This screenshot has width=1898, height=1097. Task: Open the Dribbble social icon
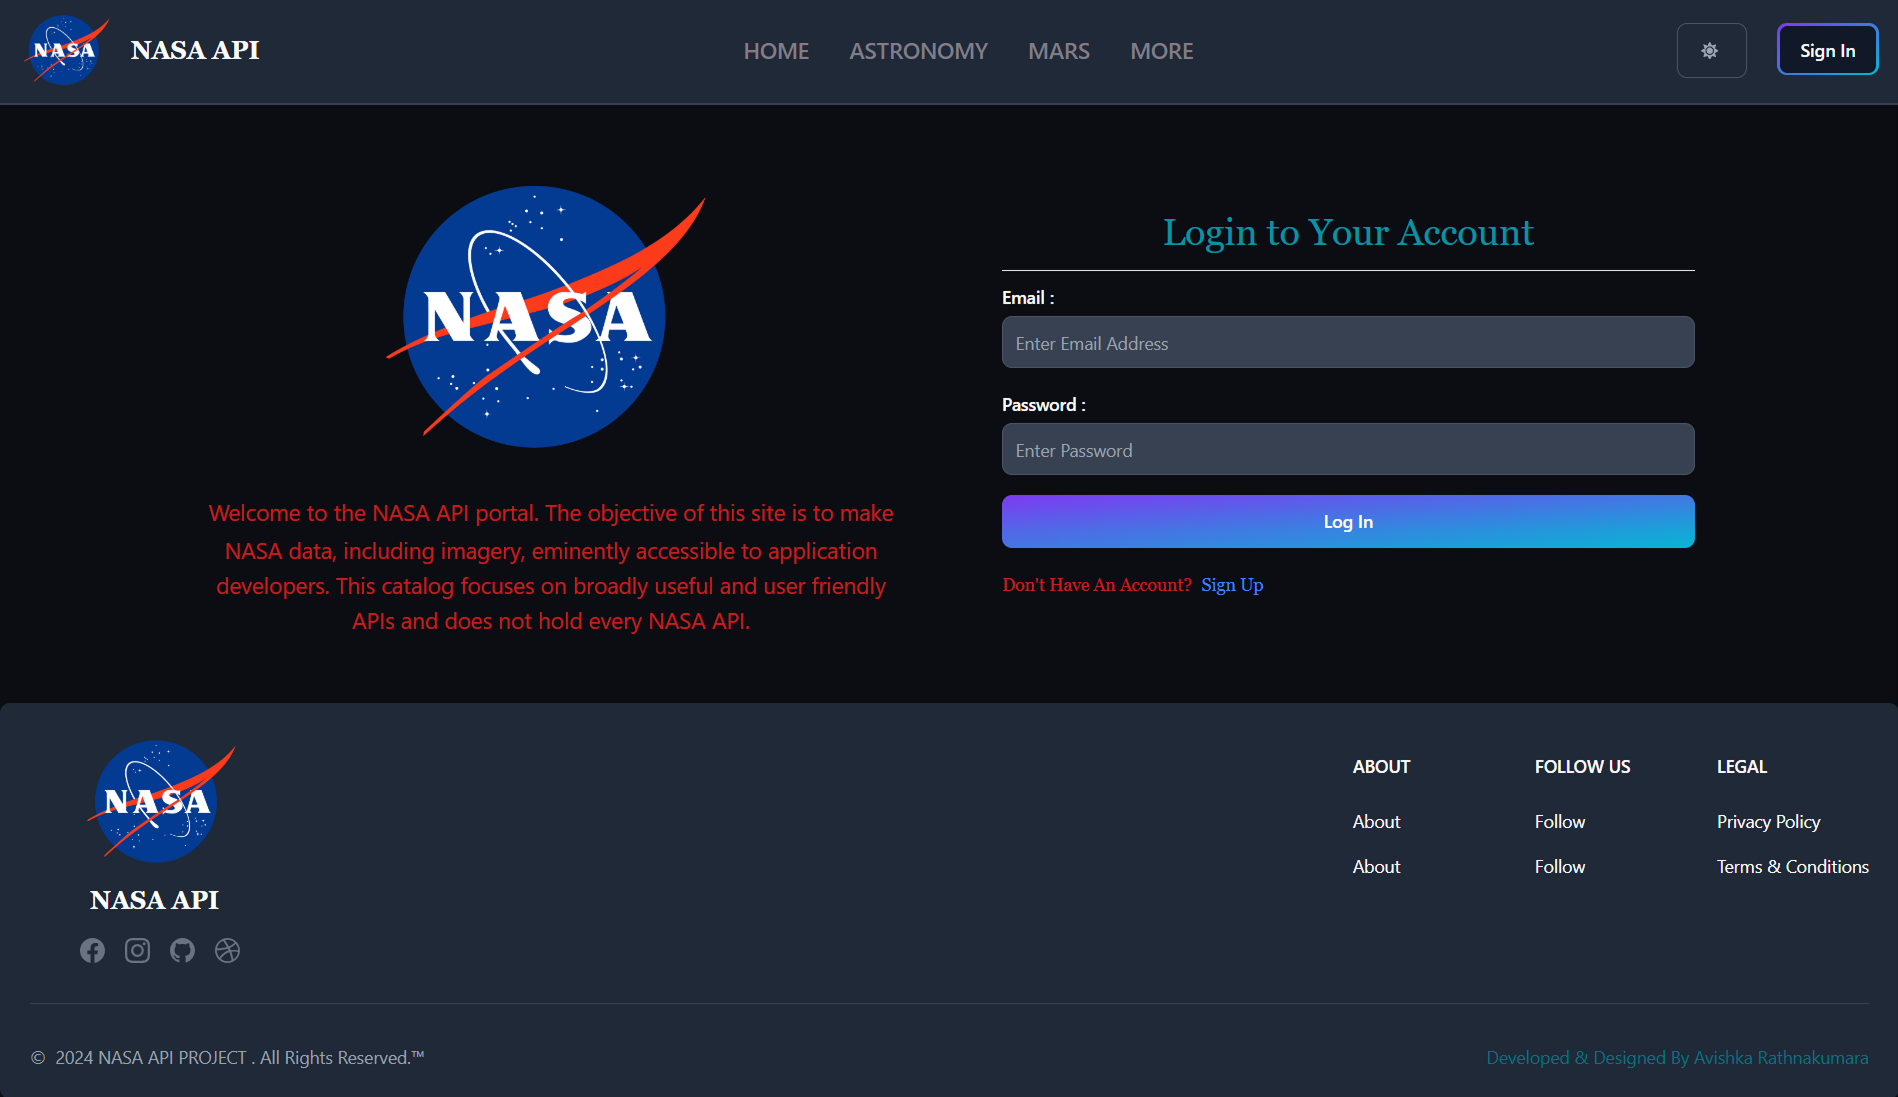coord(227,950)
